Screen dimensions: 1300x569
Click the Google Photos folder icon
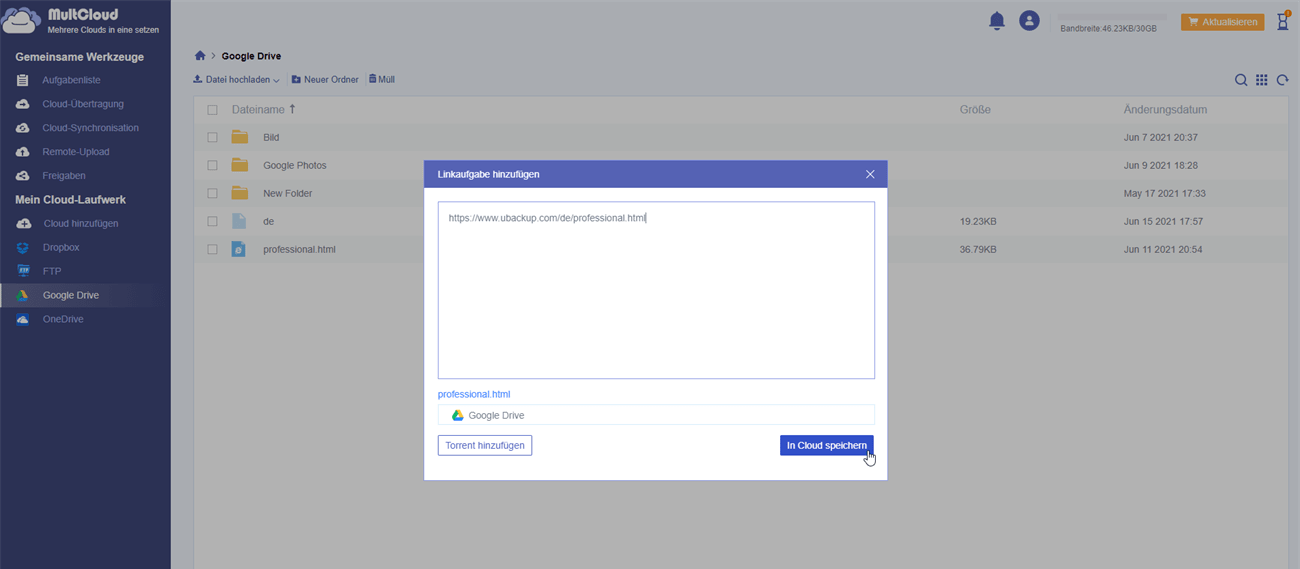[x=239, y=165]
